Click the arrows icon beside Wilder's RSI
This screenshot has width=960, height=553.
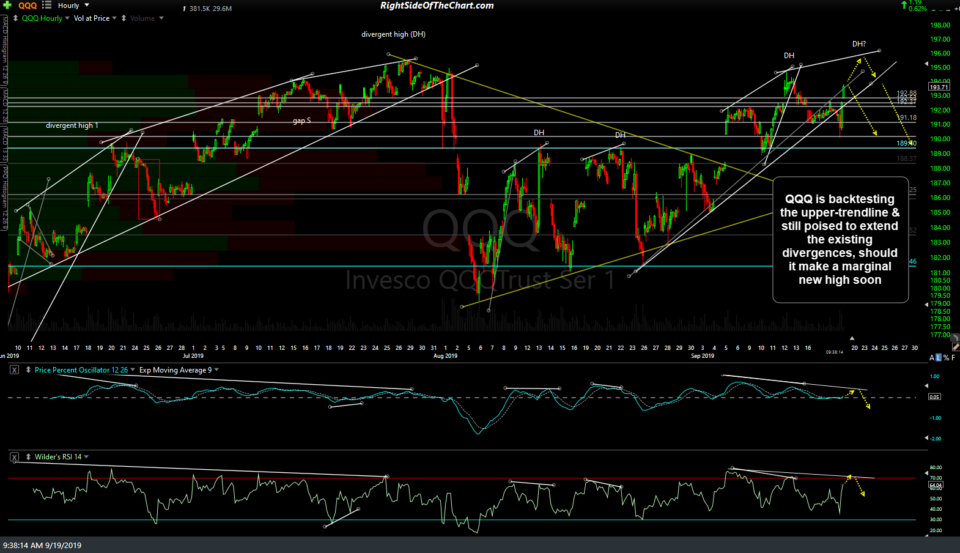(28, 457)
